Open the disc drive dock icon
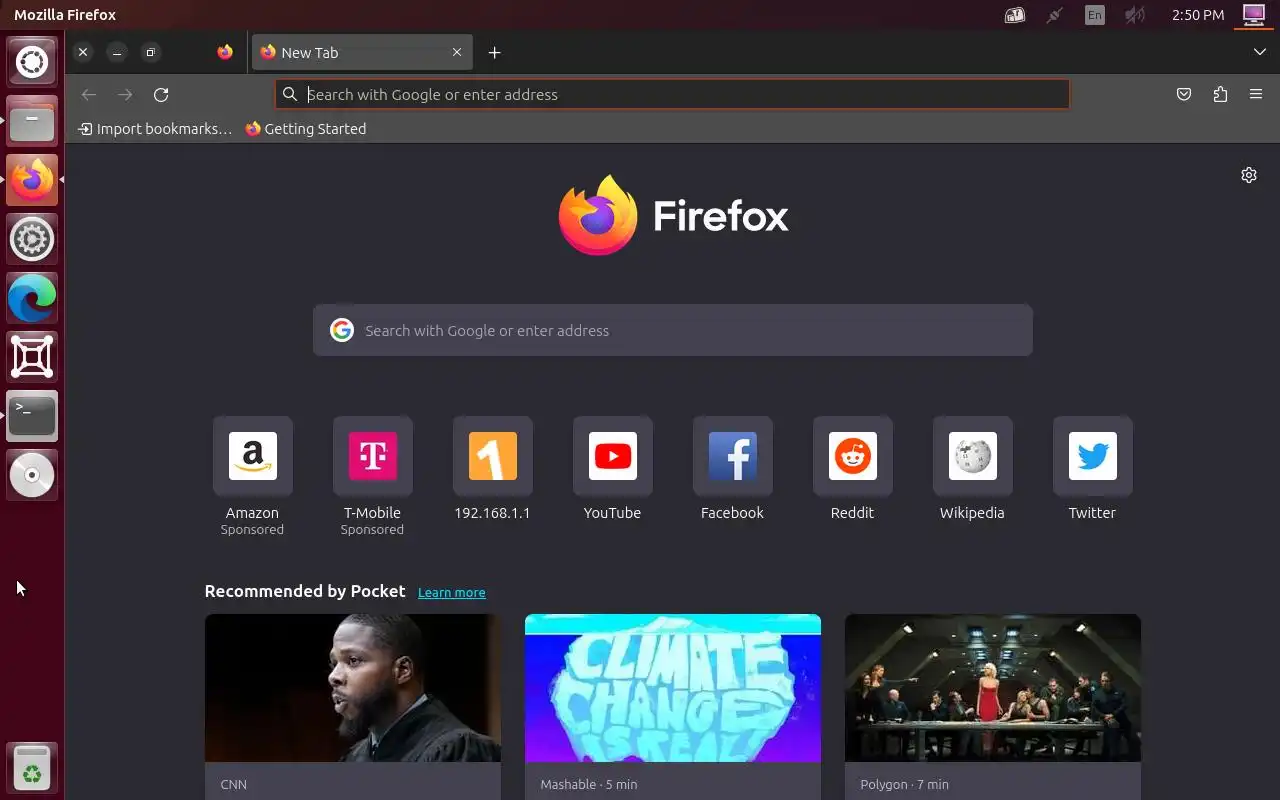Screen dimensions: 1280x800 [32, 475]
